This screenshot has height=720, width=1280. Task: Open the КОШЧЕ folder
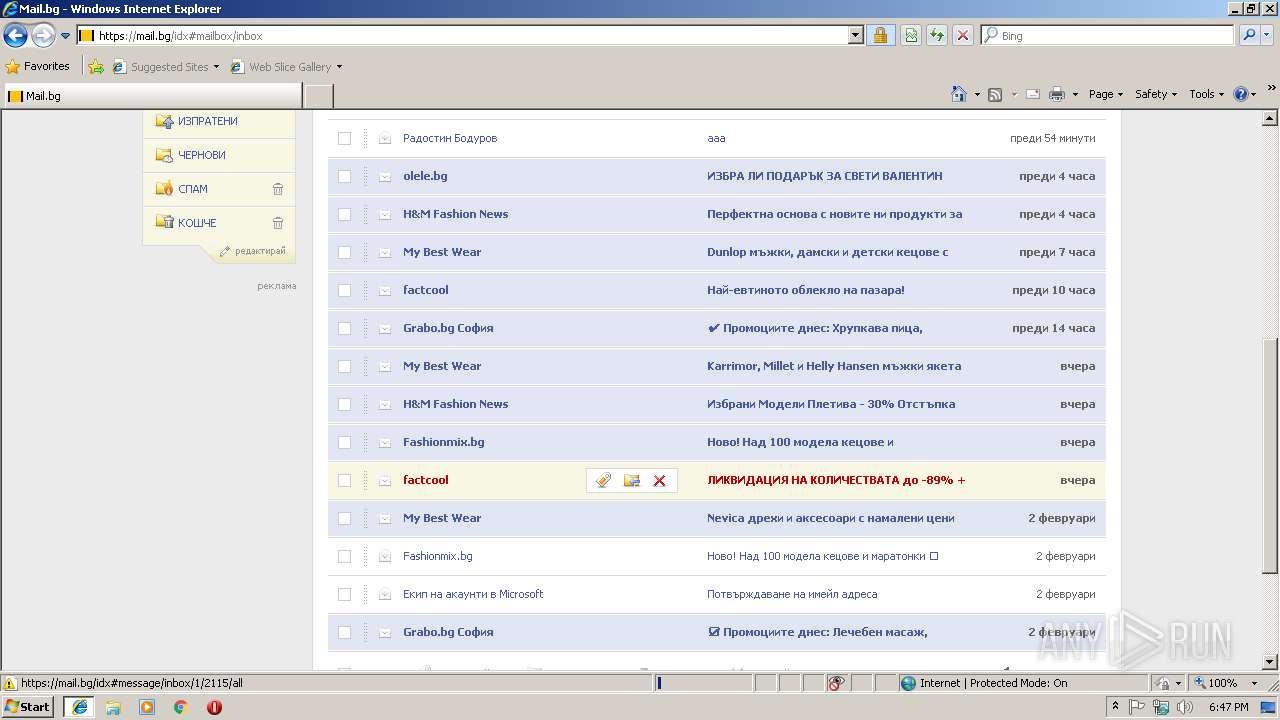tap(196, 223)
